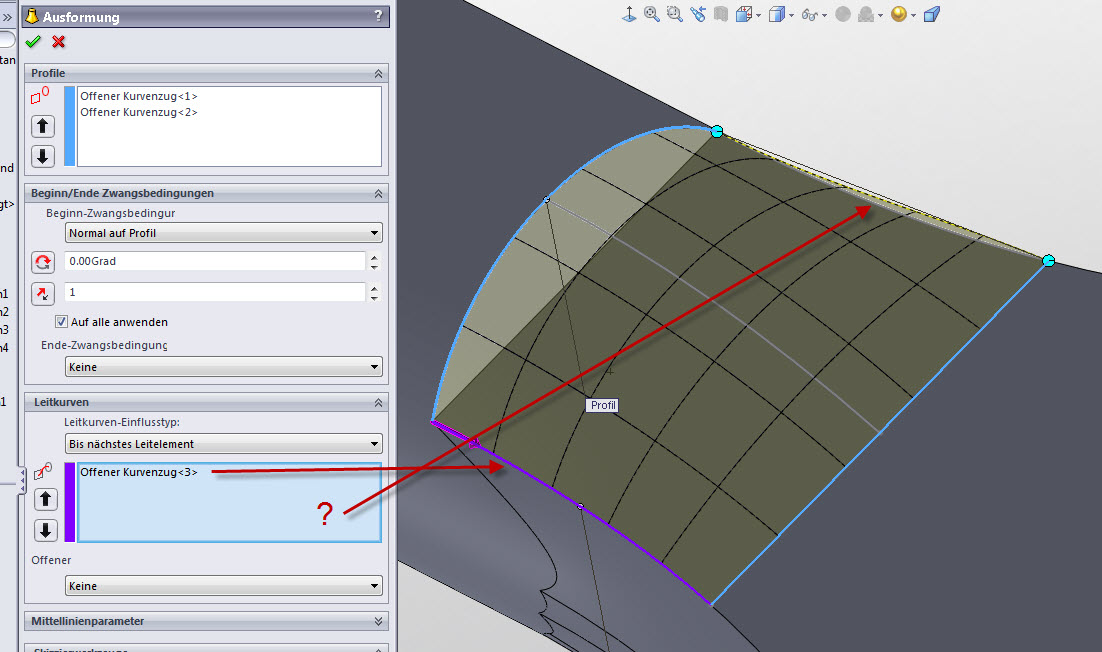The height and width of the screenshot is (652, 1102).
Task: Click the Zoom to Fit magnifier icon
Action: click(652, 14)
